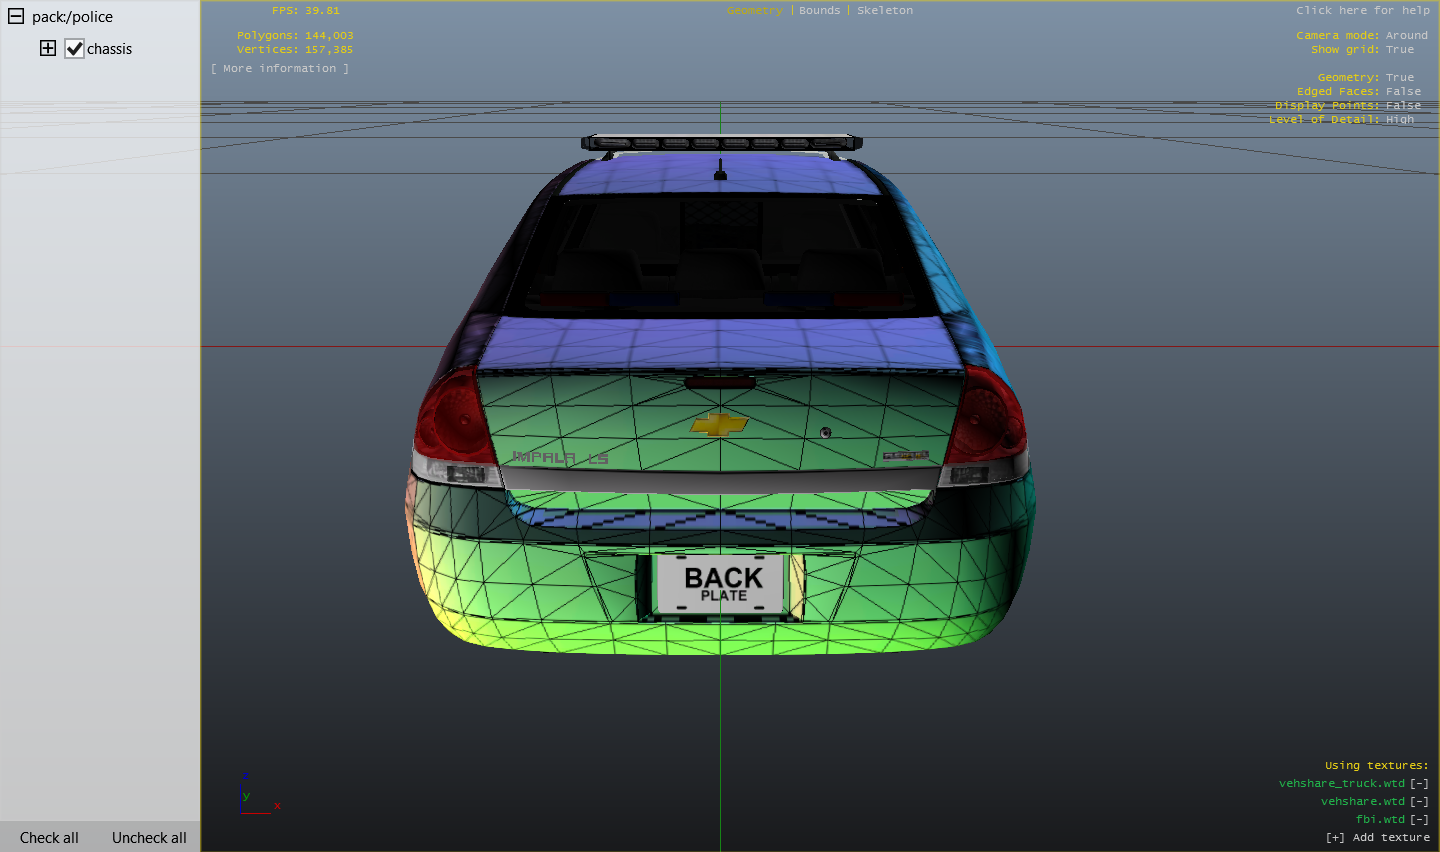Click the [+] Add texture icon

point(1335,838)
